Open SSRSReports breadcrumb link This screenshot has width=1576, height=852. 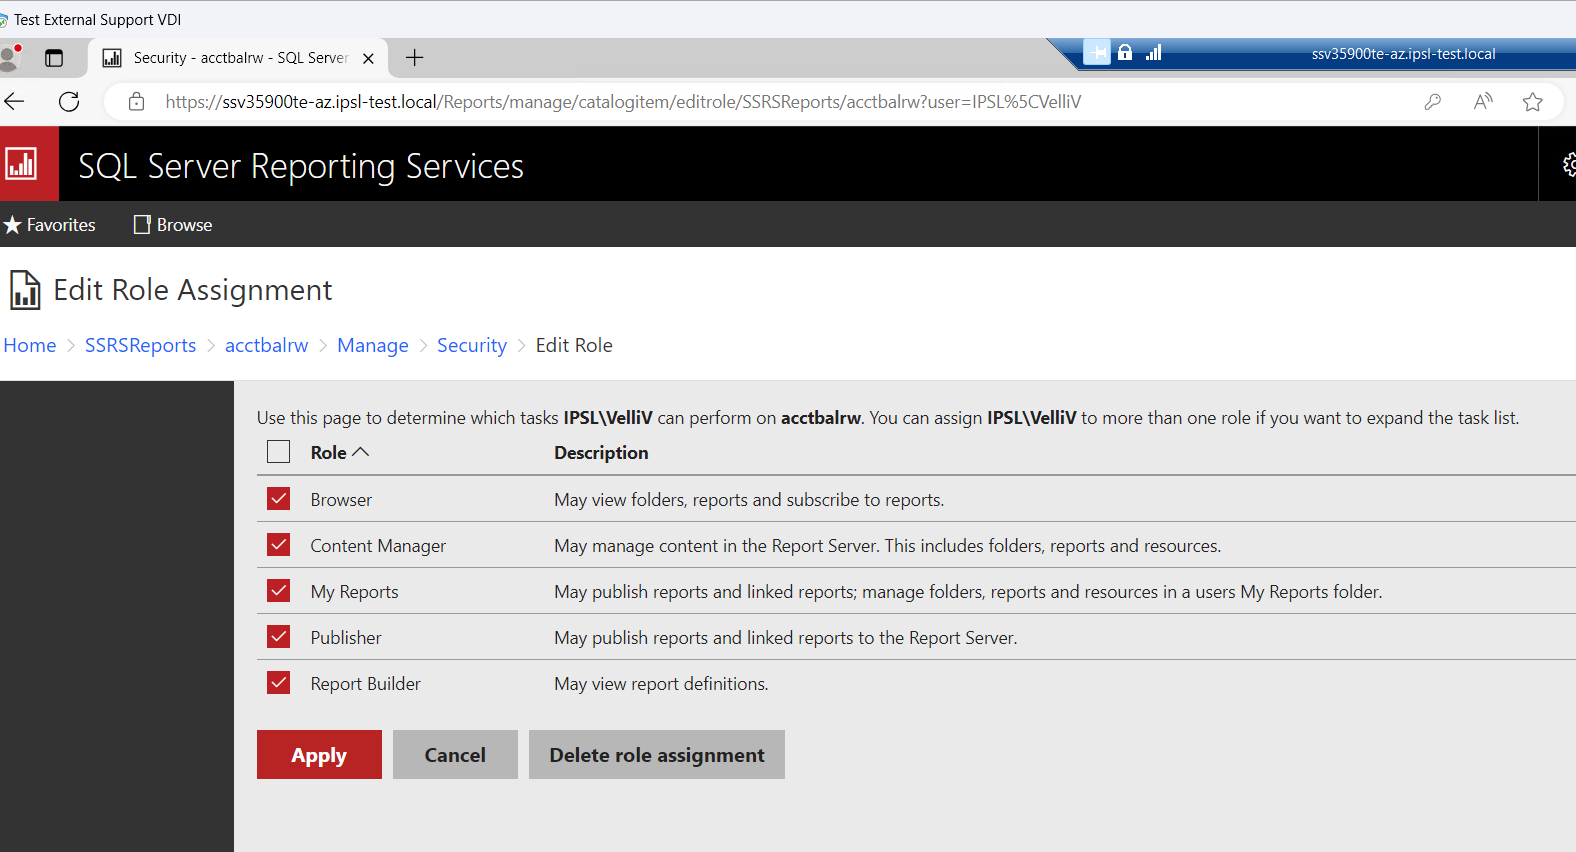141,345
